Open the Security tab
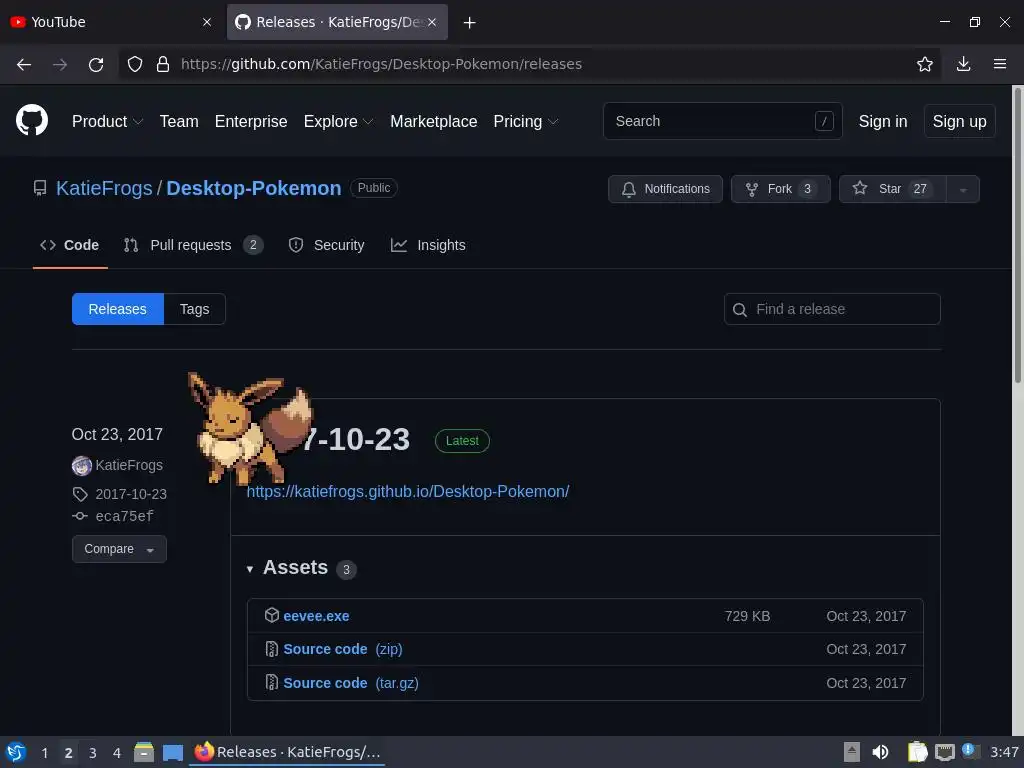The image size is (1024, 768). 327,246
